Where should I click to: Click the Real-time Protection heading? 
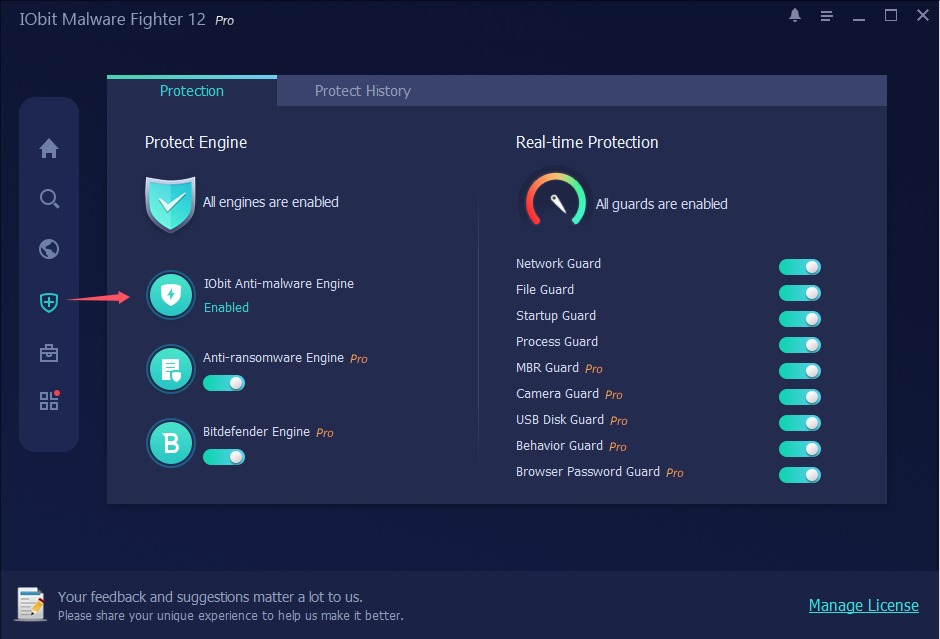[x=587, y=143]
